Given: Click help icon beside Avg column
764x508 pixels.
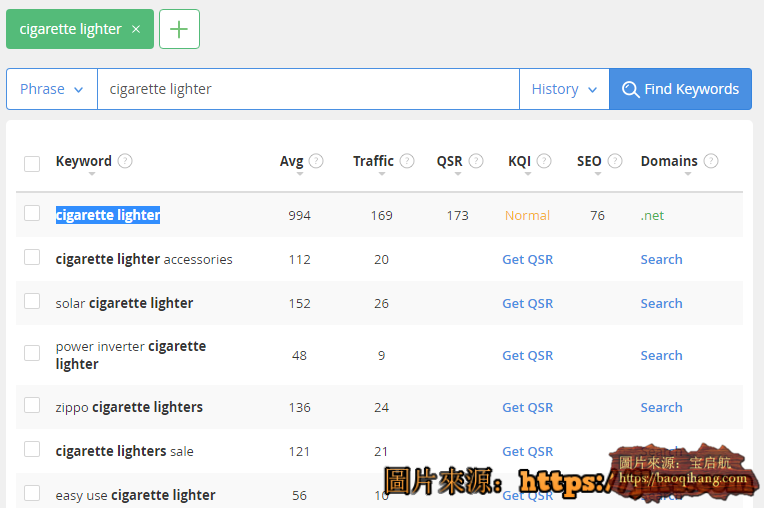Looking at the screenshot, I should [x=316, y=161].
